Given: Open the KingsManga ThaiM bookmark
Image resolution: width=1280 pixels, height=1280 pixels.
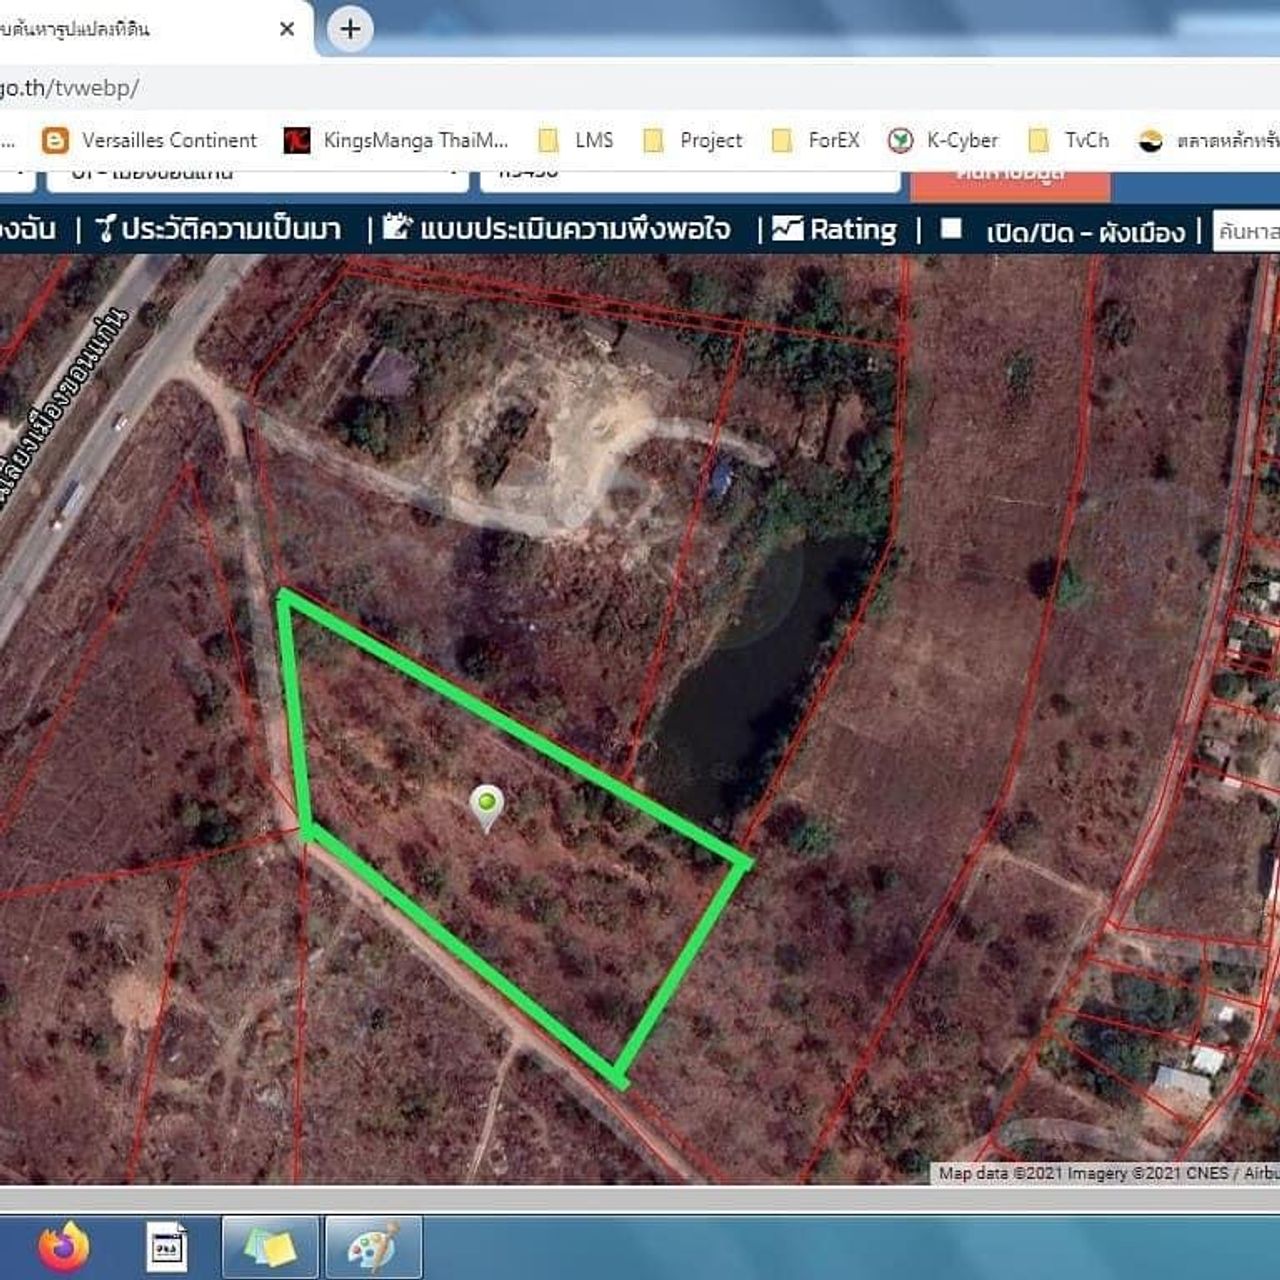Looking at the screenshot, I should [397, 140].
